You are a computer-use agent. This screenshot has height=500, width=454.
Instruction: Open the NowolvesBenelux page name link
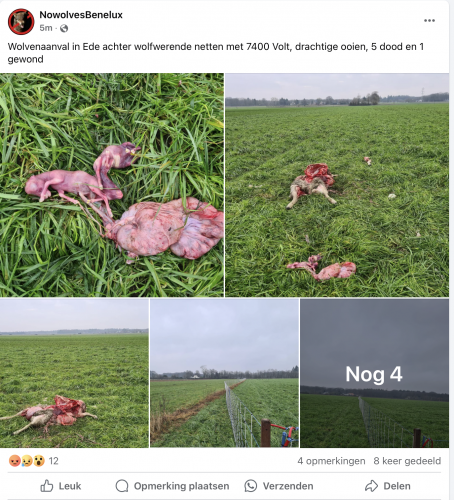pos(81,15)
